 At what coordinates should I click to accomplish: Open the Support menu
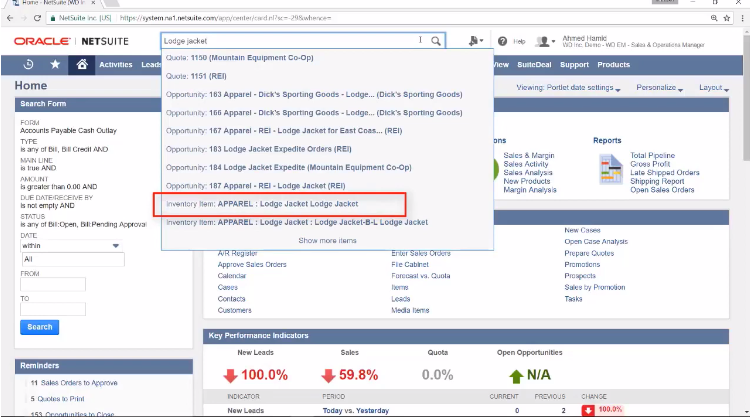click(x=574, y=65)
